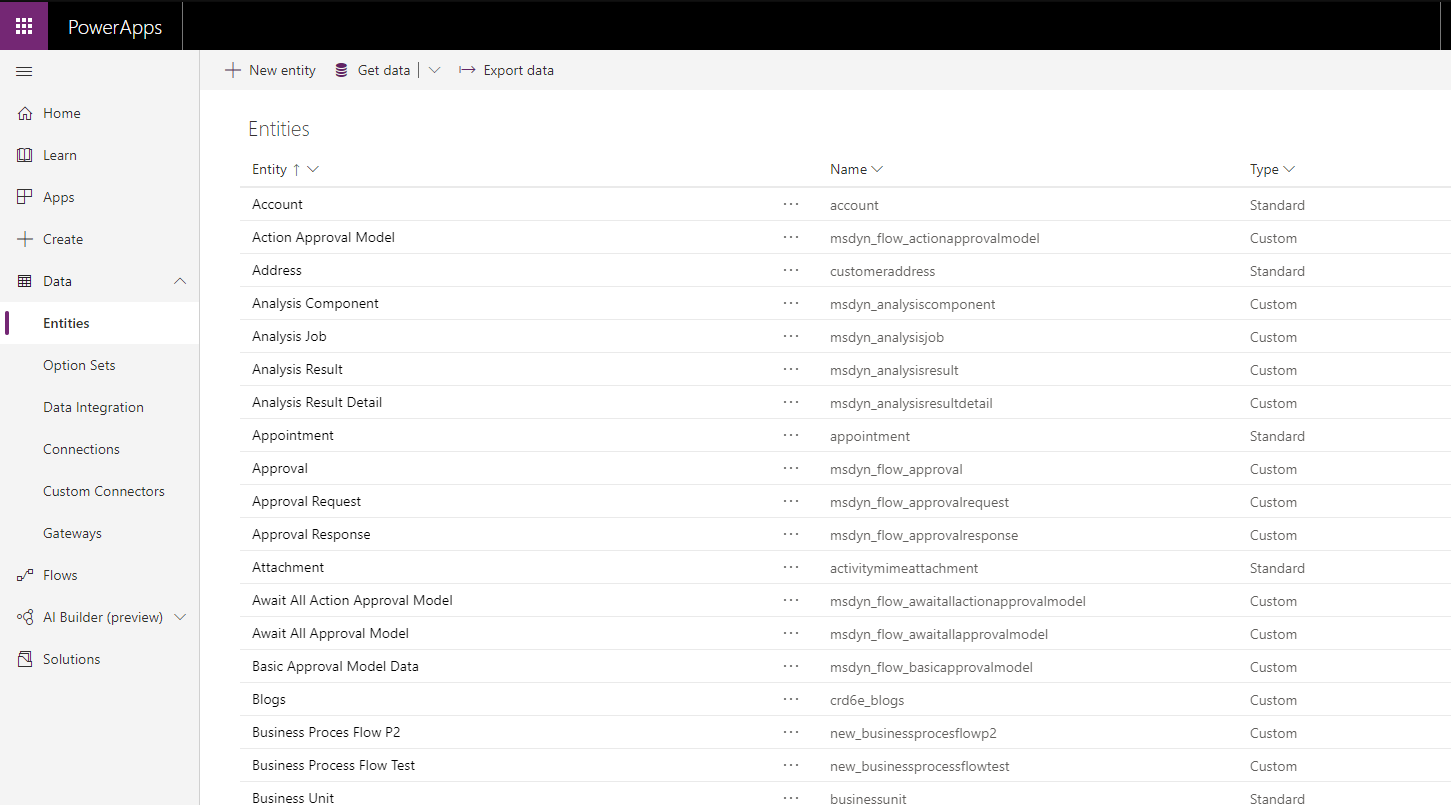Open the Get data dropdown arrow
1451x805 pixels.
434,71
